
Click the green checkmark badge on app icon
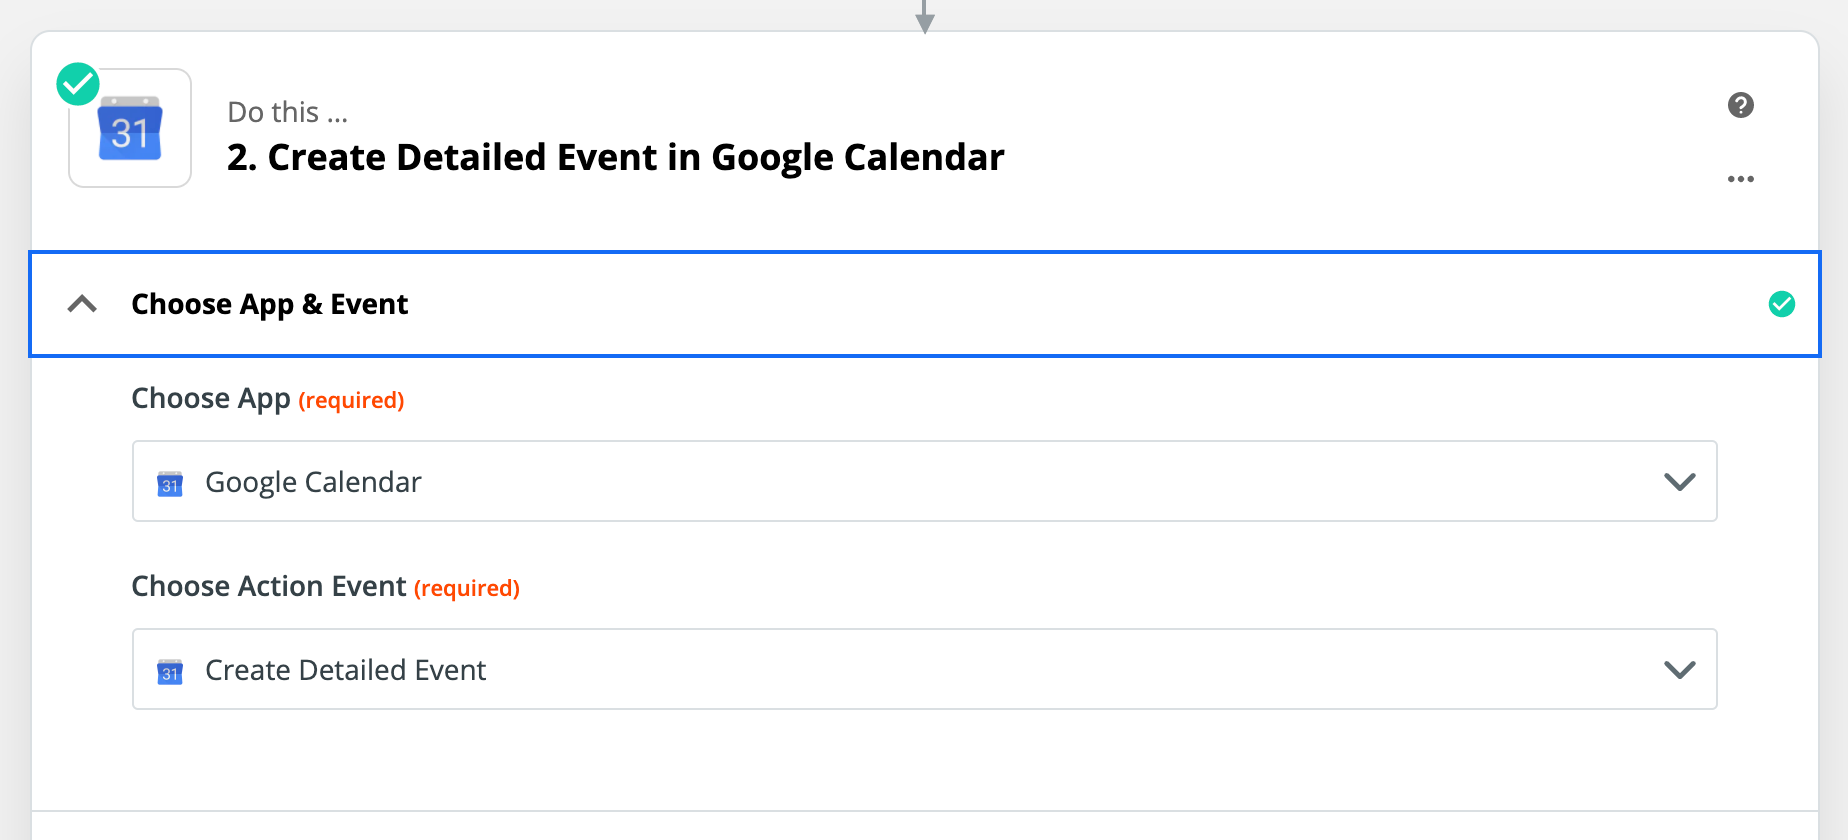pyautogui.click(x=78, y=84)
